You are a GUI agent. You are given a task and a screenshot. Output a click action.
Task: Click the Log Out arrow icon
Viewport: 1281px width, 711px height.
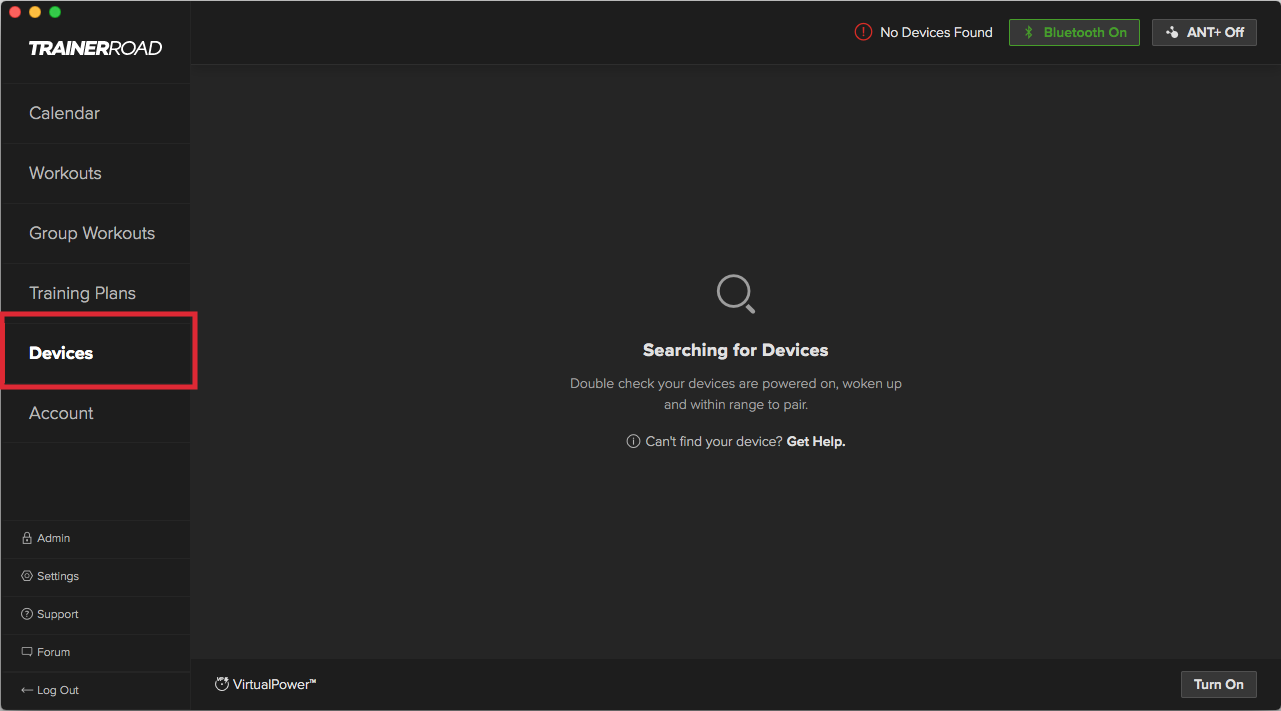point(27,690)
